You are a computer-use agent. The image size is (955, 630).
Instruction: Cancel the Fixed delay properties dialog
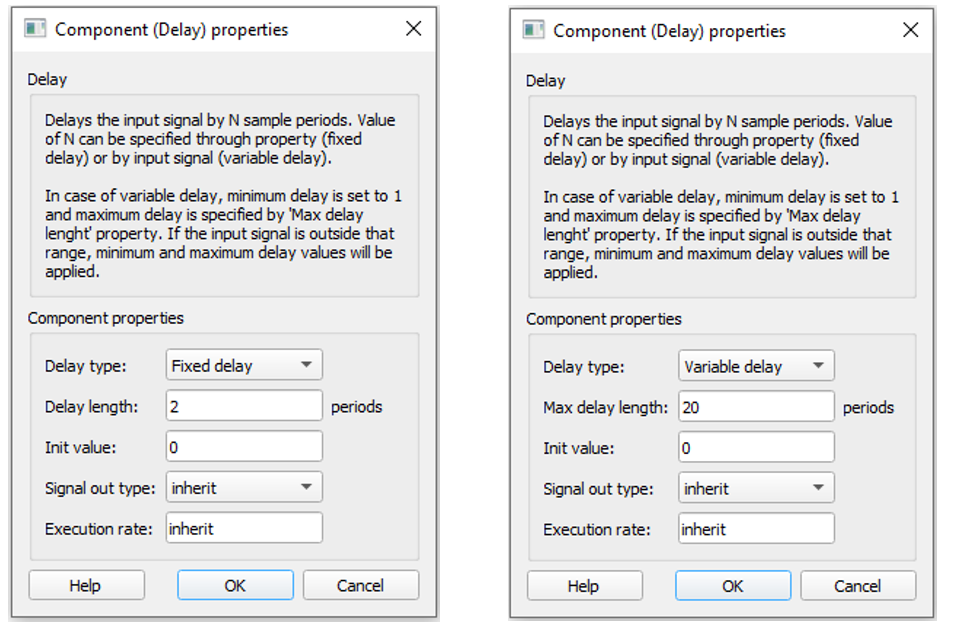(x=361, y=586)
